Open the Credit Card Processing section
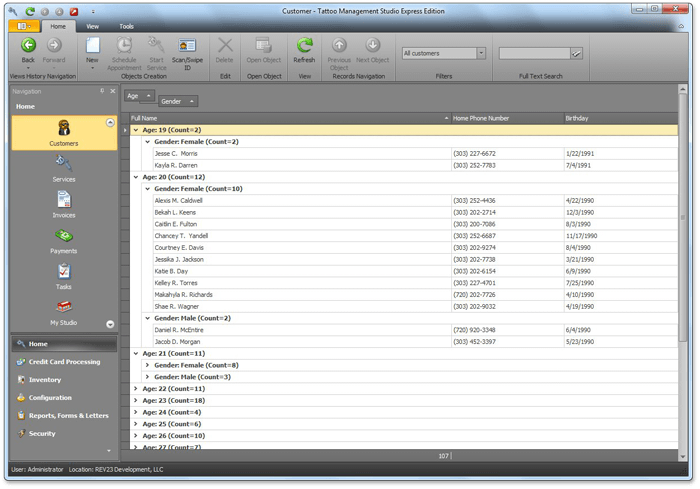Screen dimensions: 700x489 [64, 361]
